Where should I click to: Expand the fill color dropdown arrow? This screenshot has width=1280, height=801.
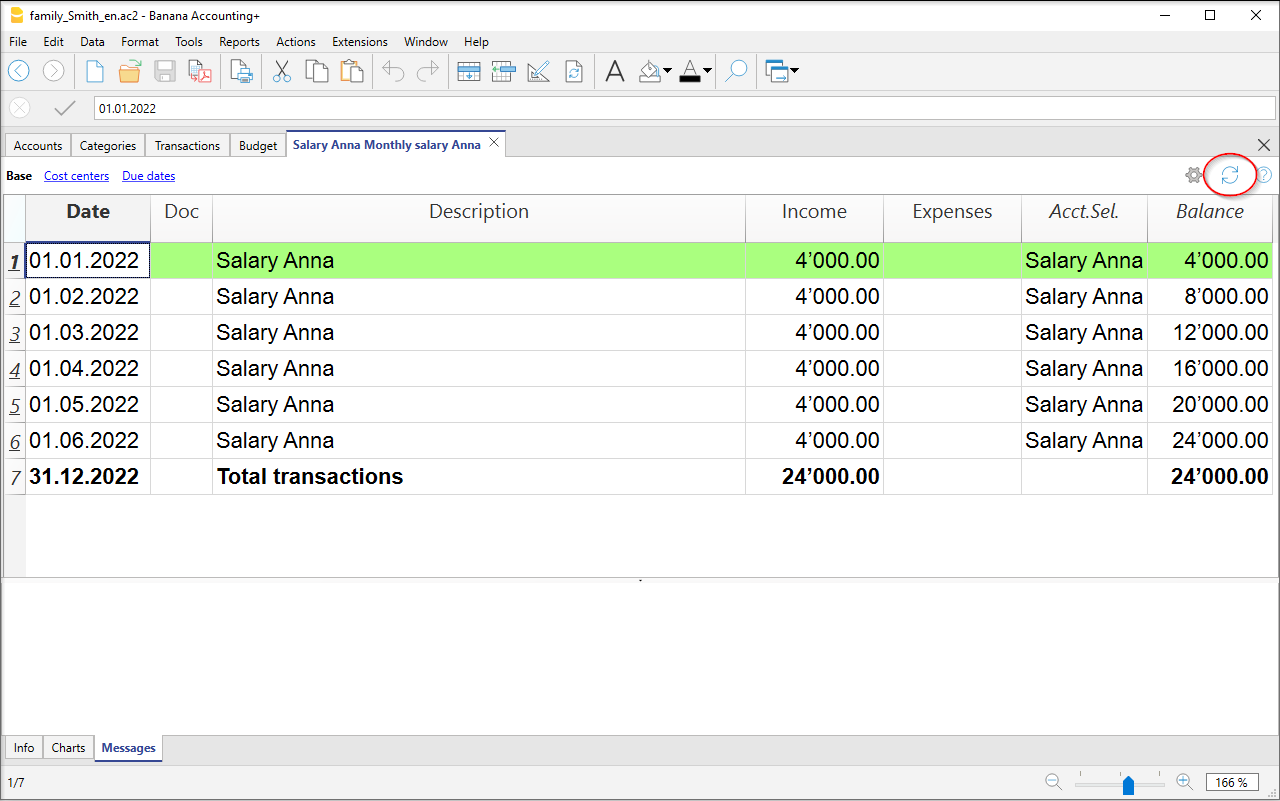(x=667, y=71)
